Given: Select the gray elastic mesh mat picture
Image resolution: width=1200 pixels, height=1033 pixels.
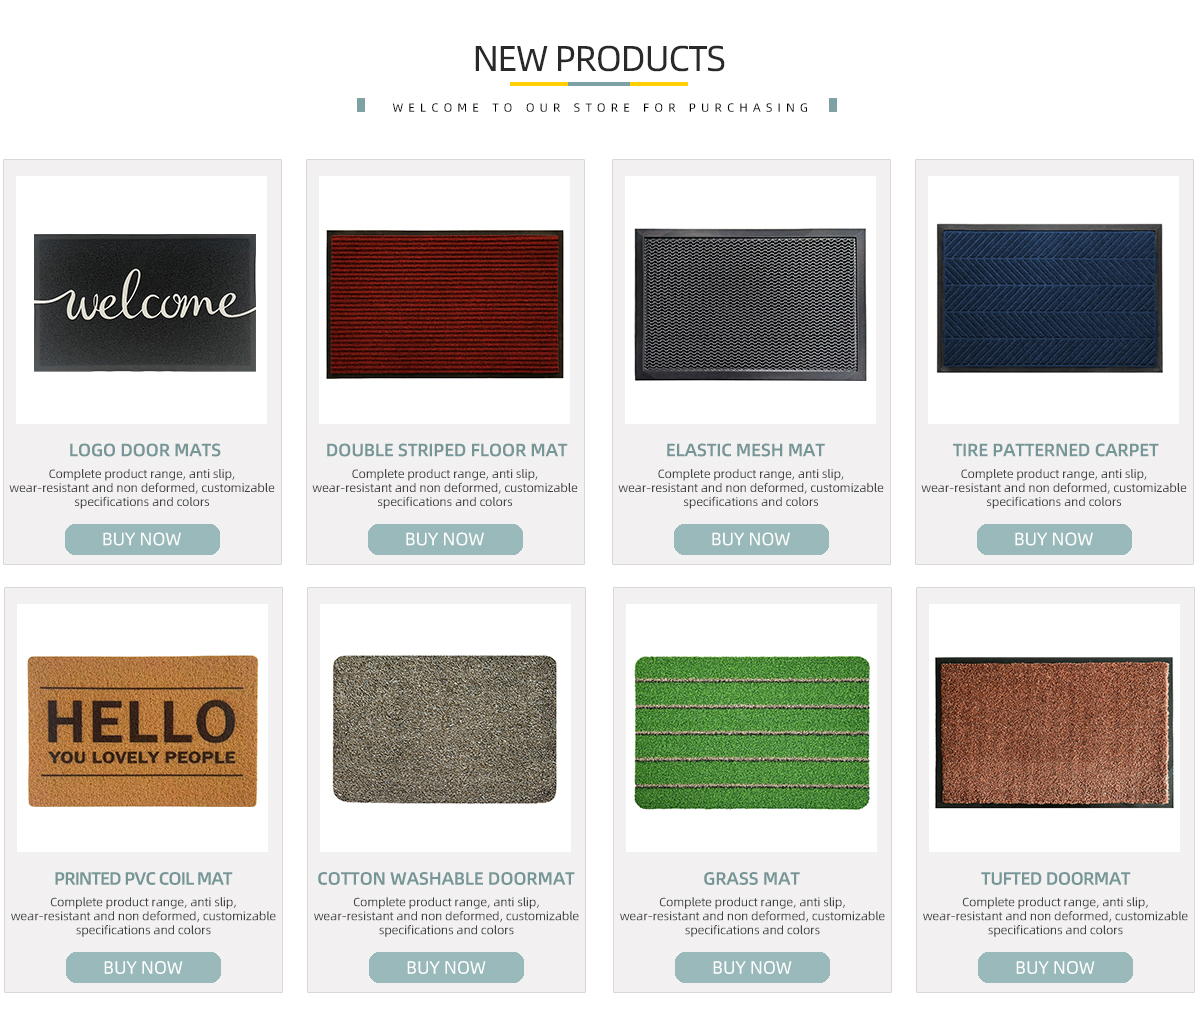Looking at the screenshot, I should (x=751, y=300).
